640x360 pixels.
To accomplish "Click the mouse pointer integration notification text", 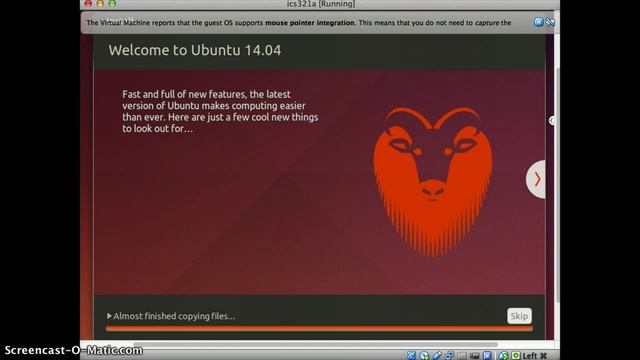I will [299, 23].
